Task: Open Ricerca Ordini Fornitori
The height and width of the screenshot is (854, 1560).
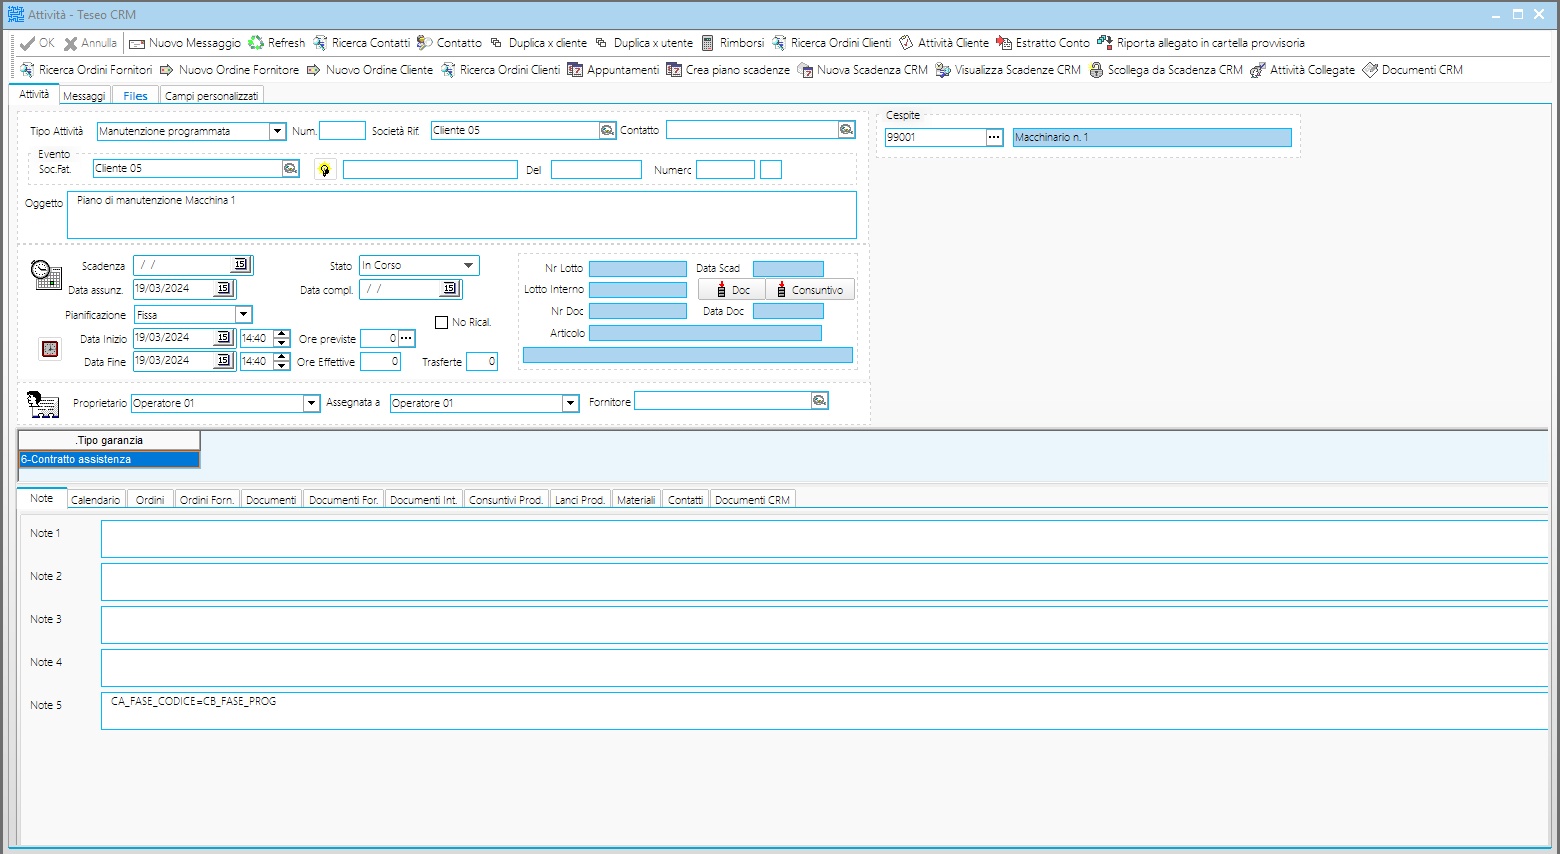Action: click(x=86, y=70)
